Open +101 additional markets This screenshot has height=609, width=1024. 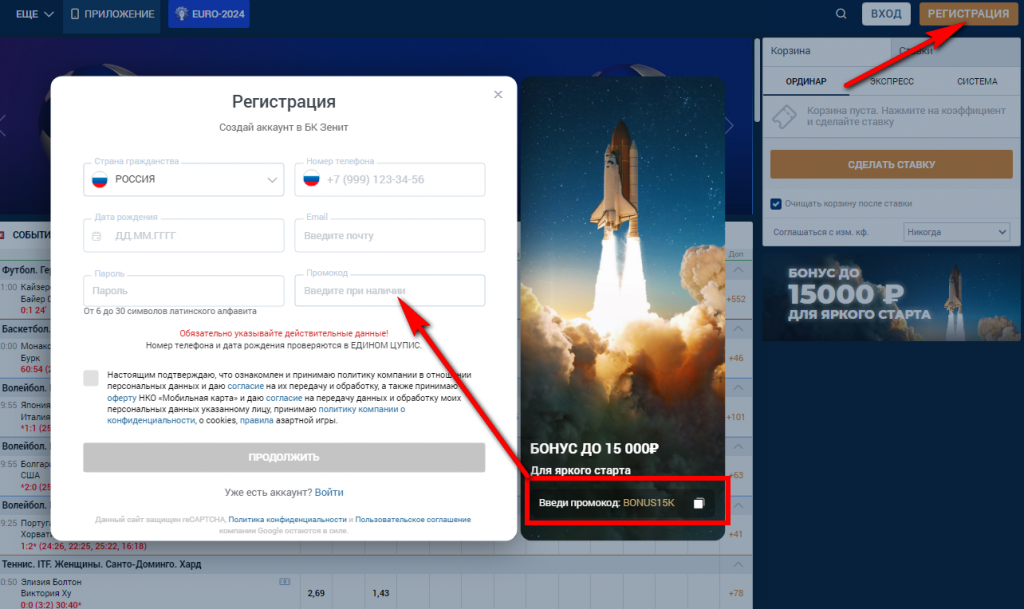pyautogui.click(x=736, y=416)
